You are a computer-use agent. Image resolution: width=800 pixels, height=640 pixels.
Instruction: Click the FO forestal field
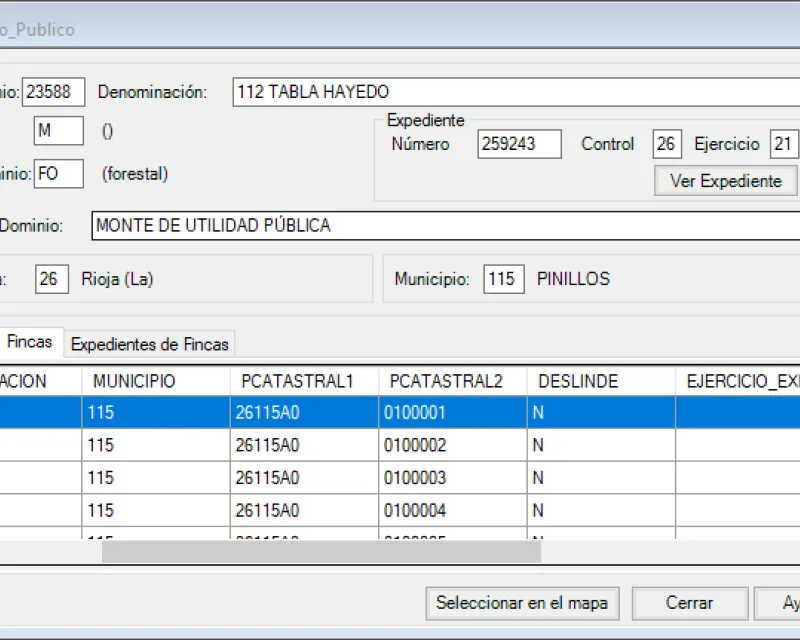pos(58,173)
